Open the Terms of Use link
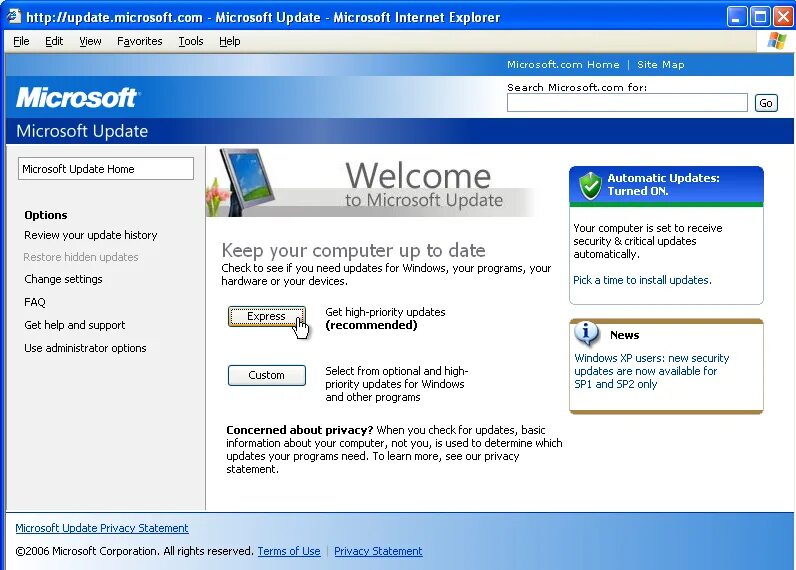 289,551
